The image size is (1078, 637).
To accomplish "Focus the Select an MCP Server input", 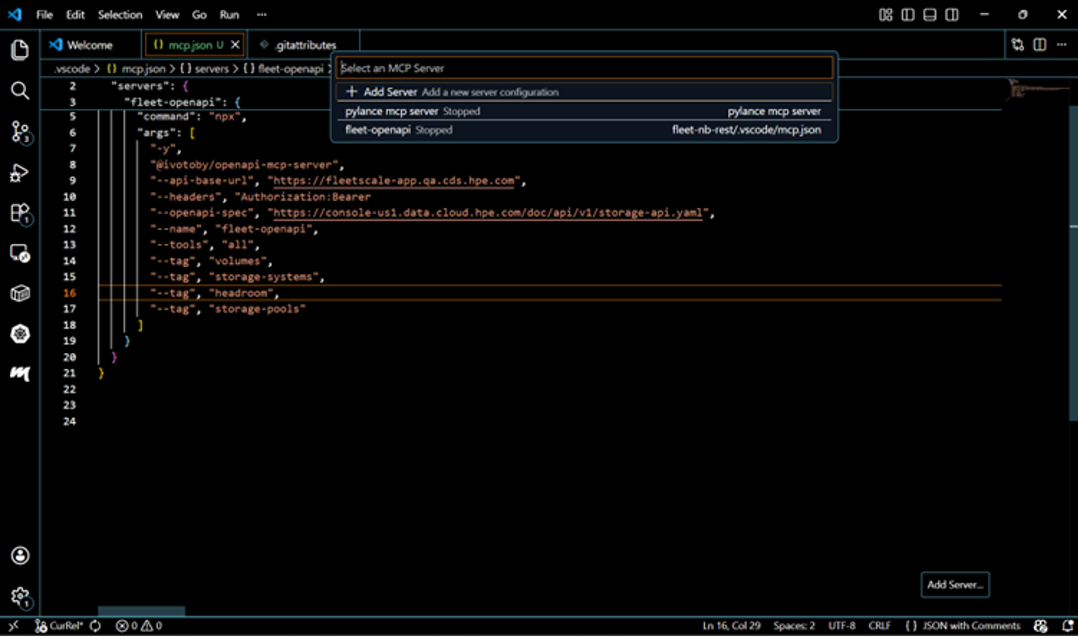I will (x=584, y=68).
